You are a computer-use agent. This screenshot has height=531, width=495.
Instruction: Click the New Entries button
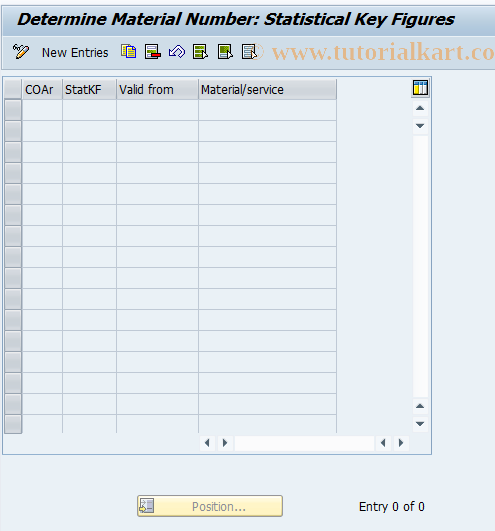[75, 52]
